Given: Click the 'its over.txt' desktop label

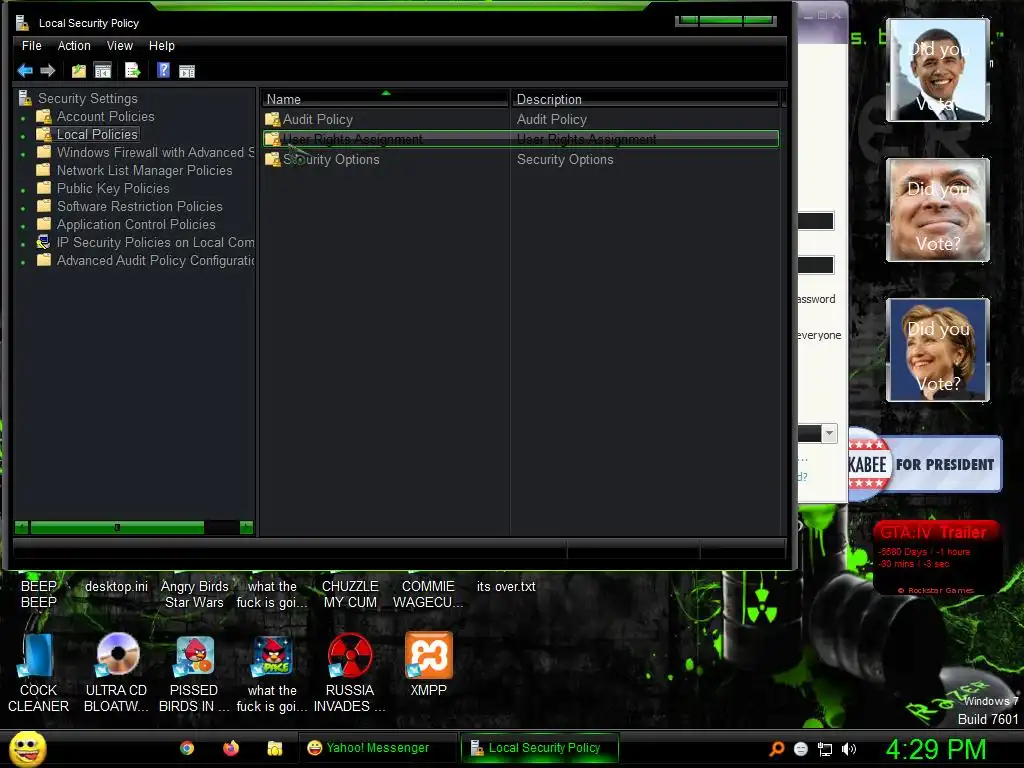Looking at the screenshot, I should [506, 586].
